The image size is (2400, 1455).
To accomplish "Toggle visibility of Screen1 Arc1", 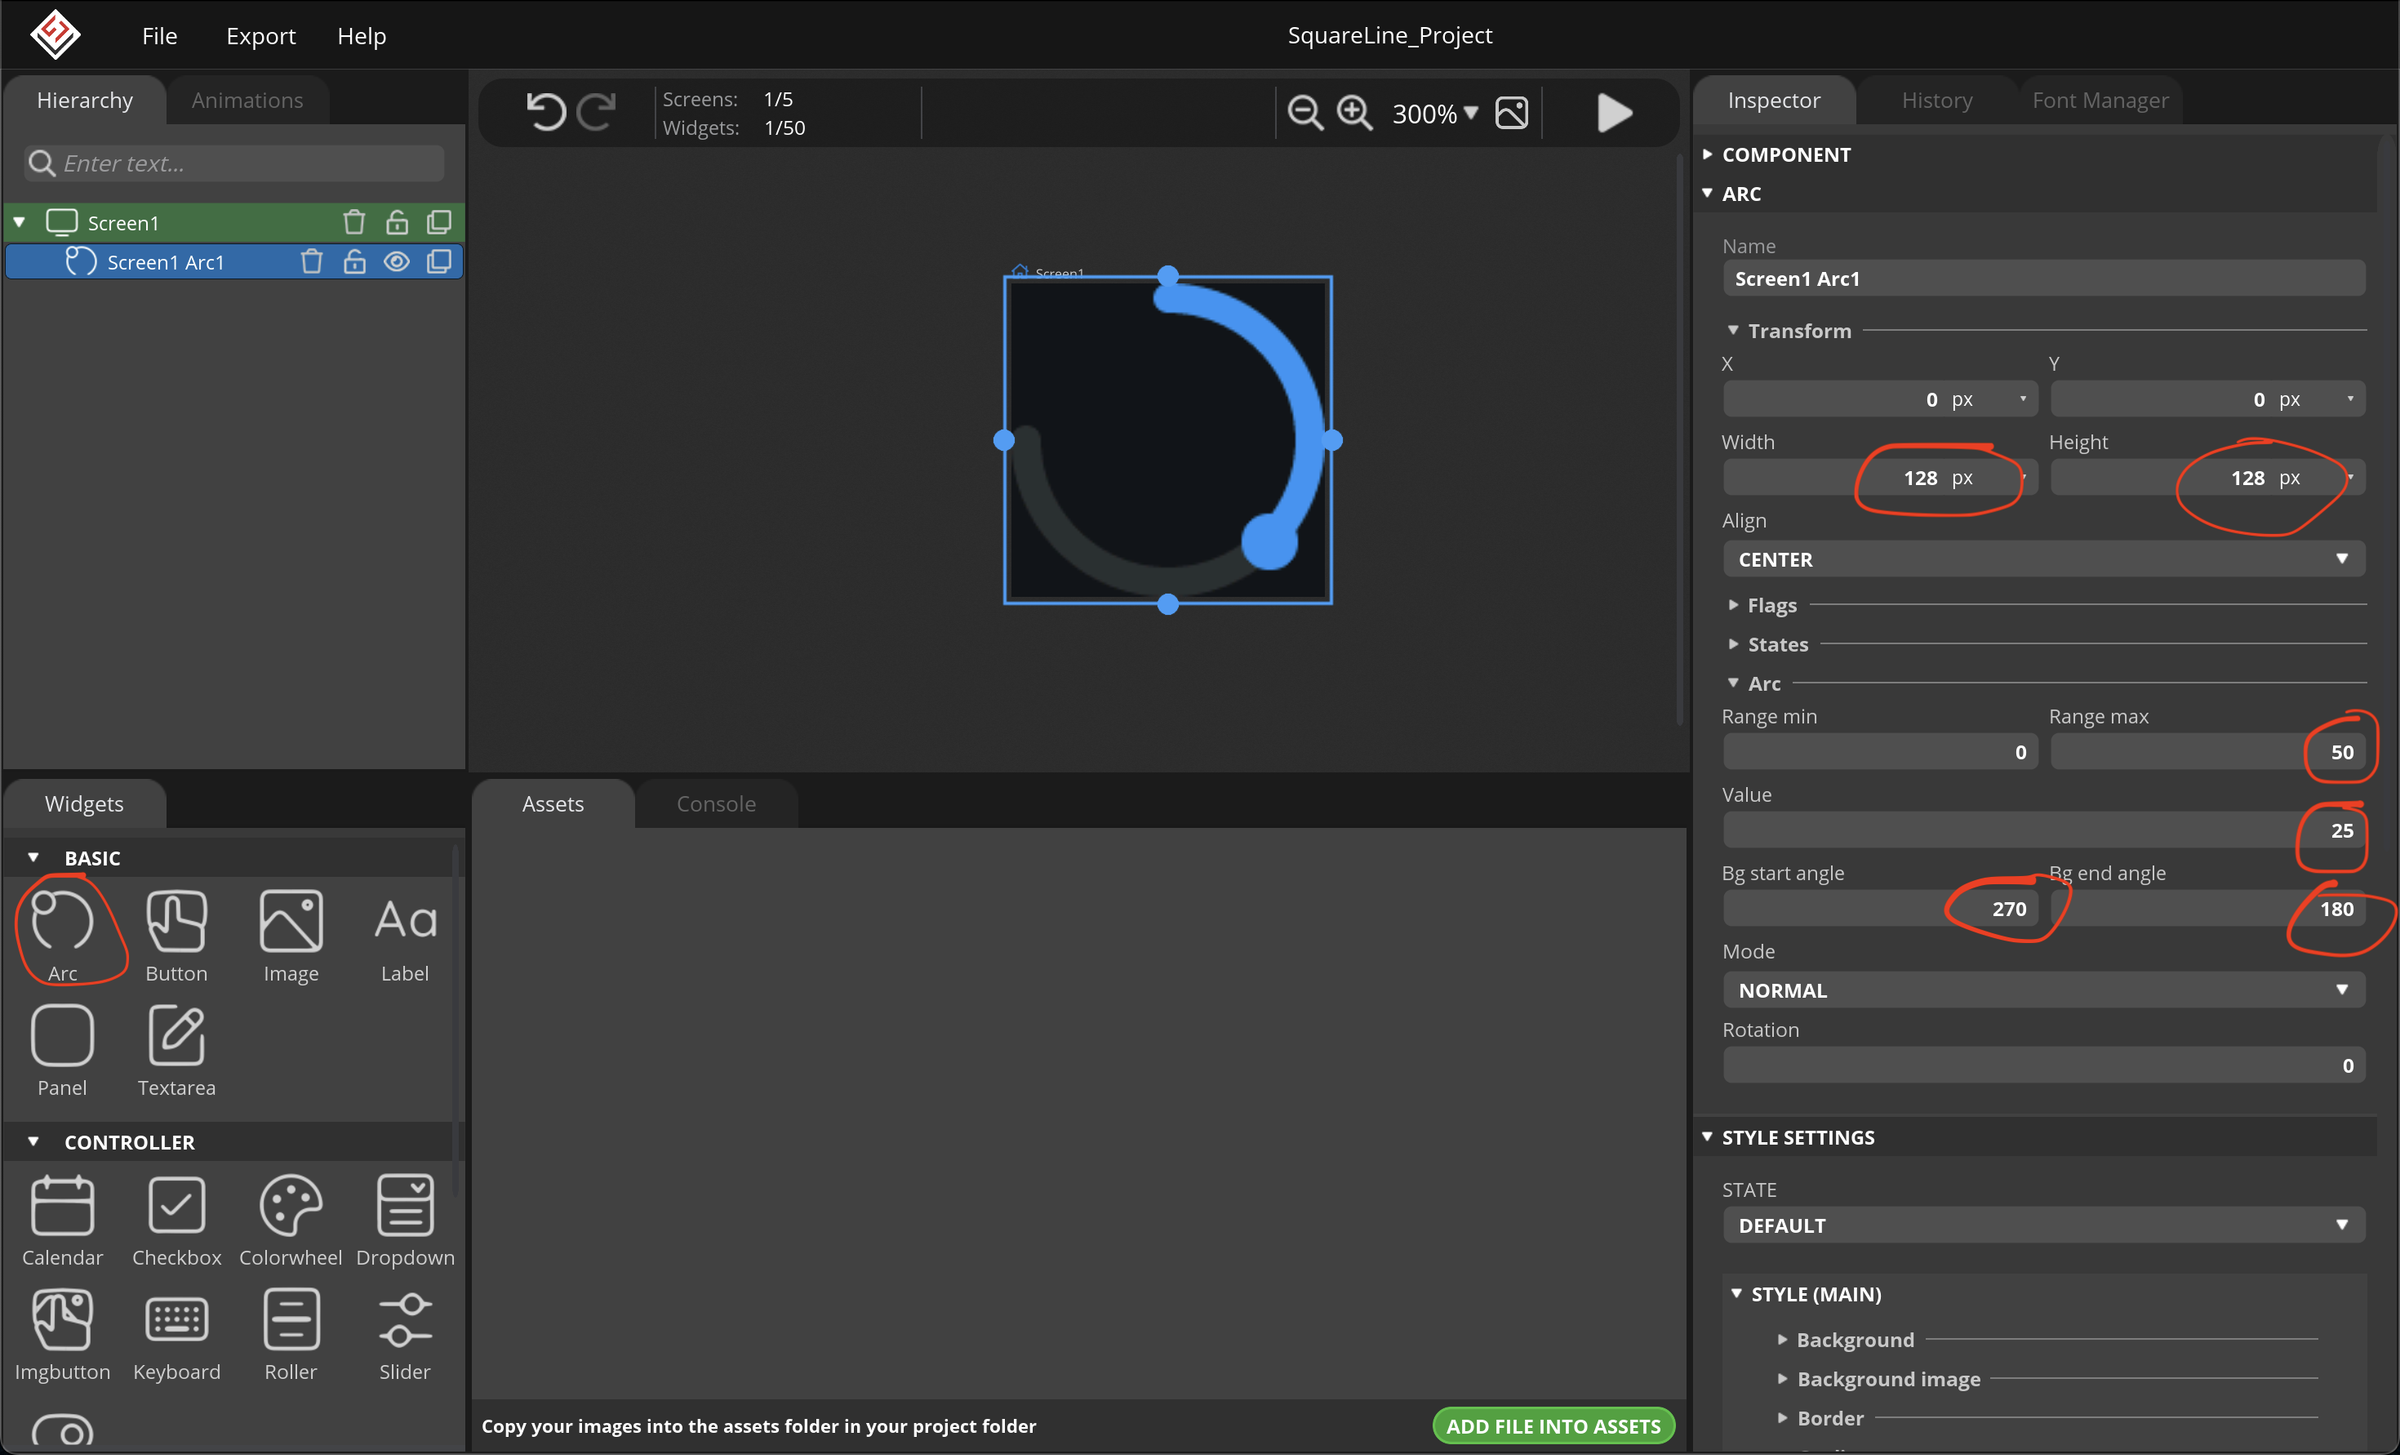I will point(396,261).
